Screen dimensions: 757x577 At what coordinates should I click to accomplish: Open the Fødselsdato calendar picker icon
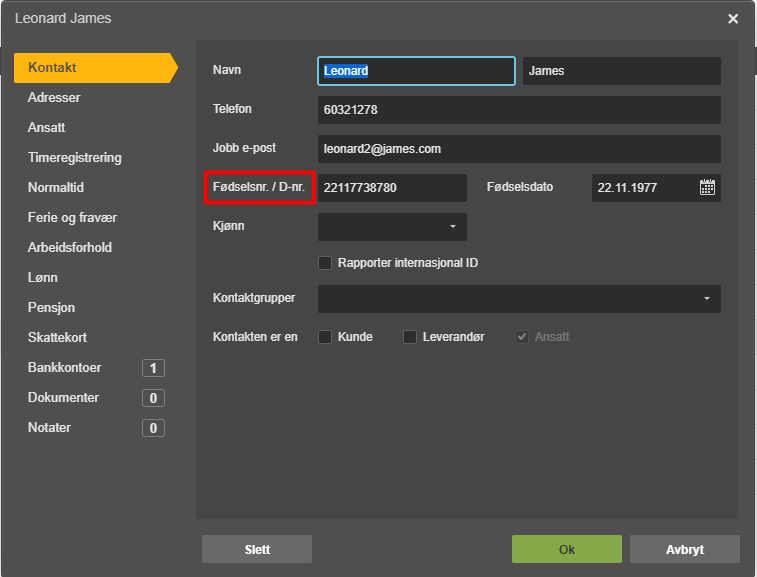(x=707, y=187)
